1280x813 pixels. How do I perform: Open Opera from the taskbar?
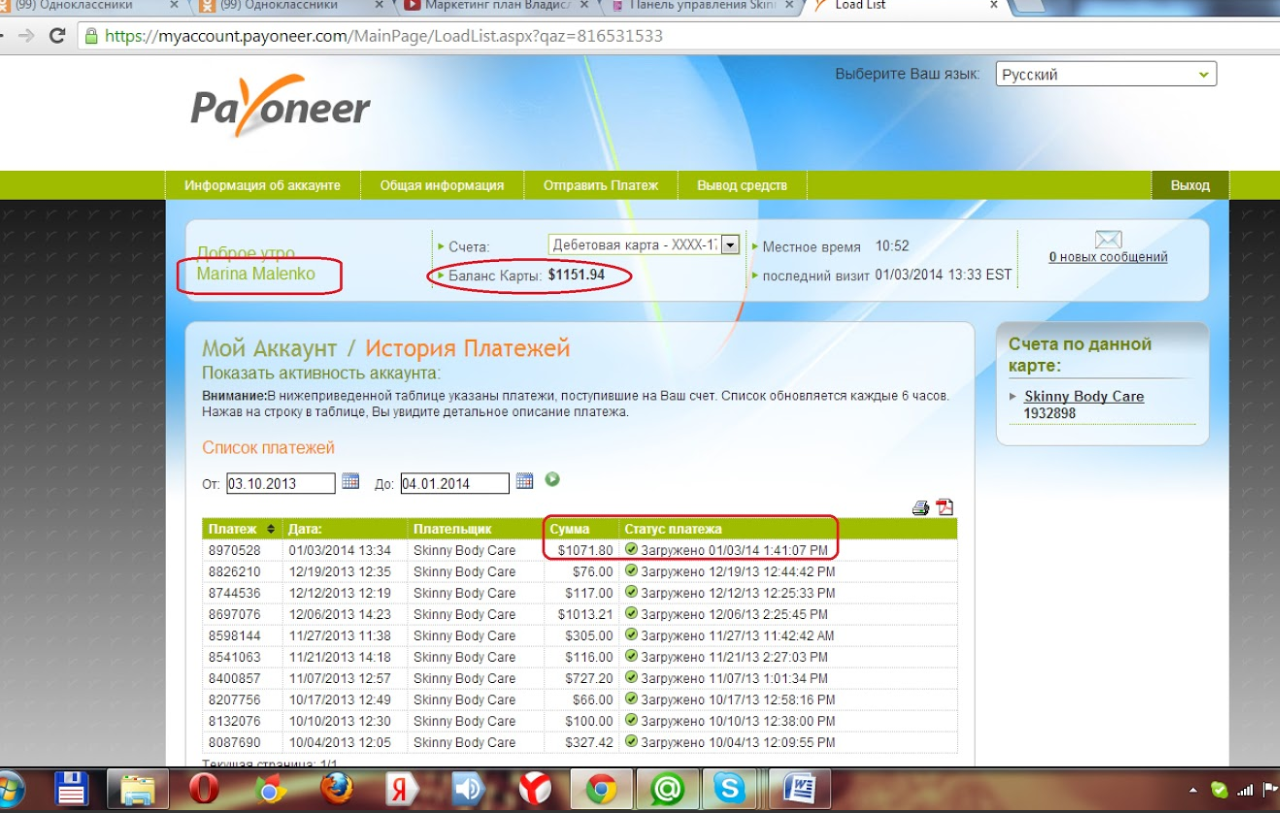pos(204,790)
